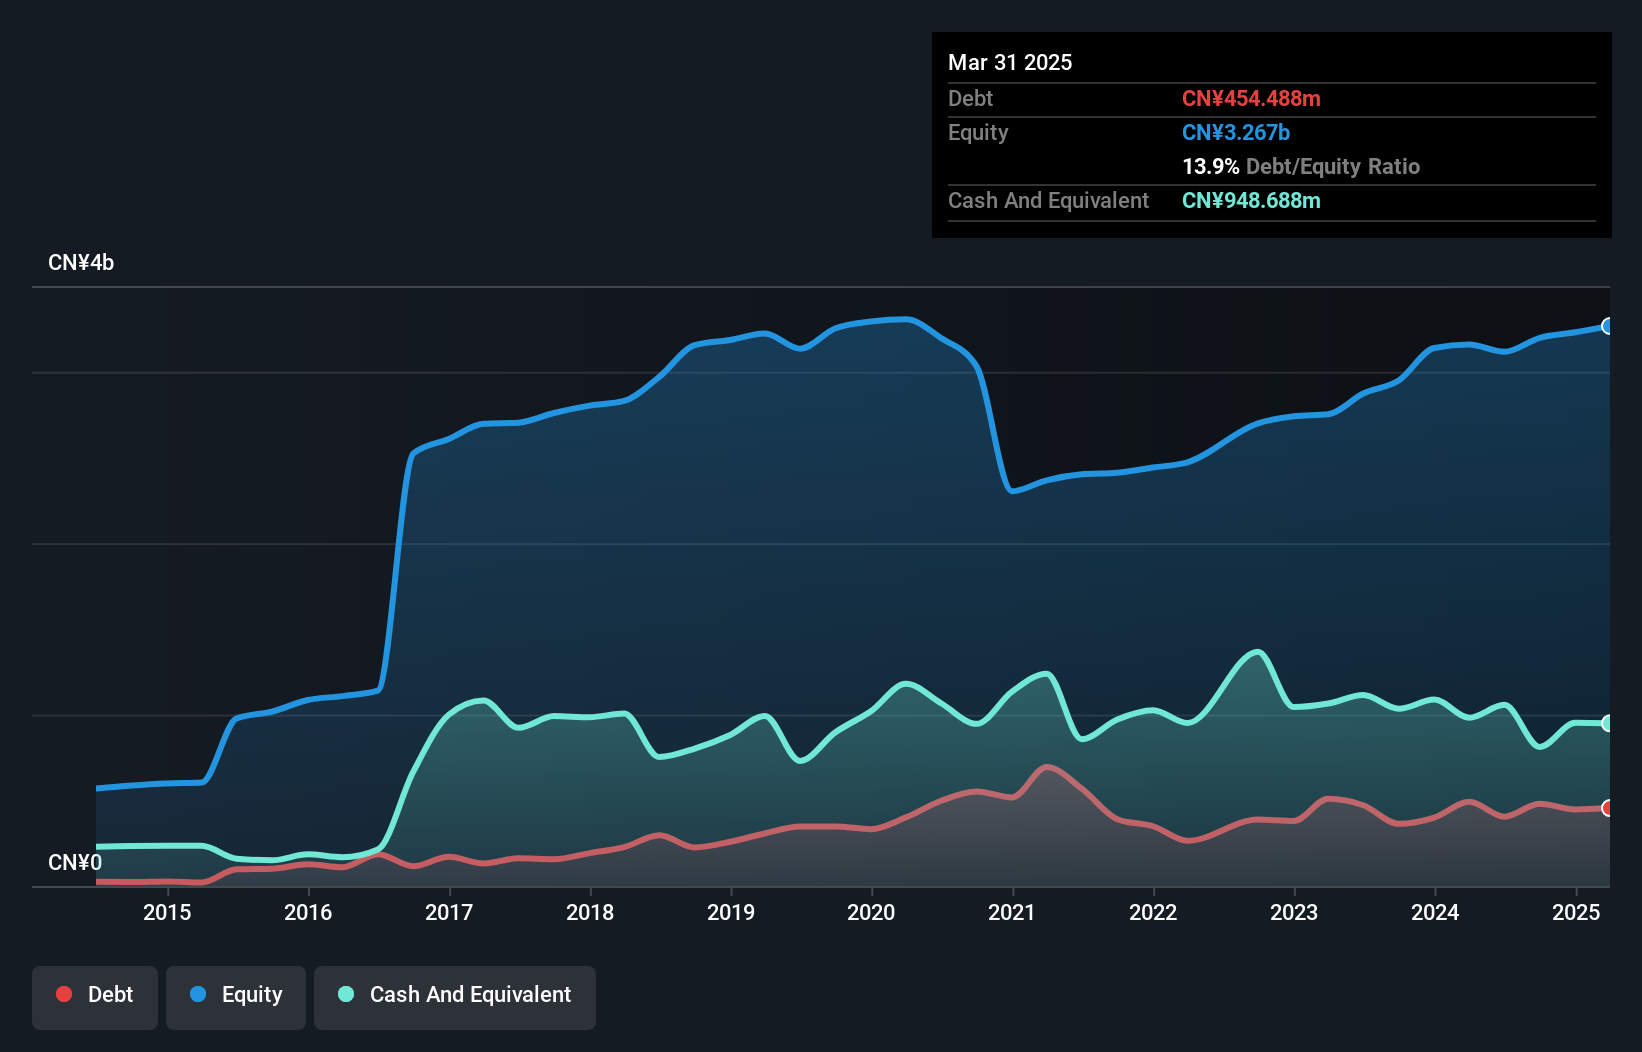
Task: Click the 2021 x-axis label
Action: coord(1012,912)
